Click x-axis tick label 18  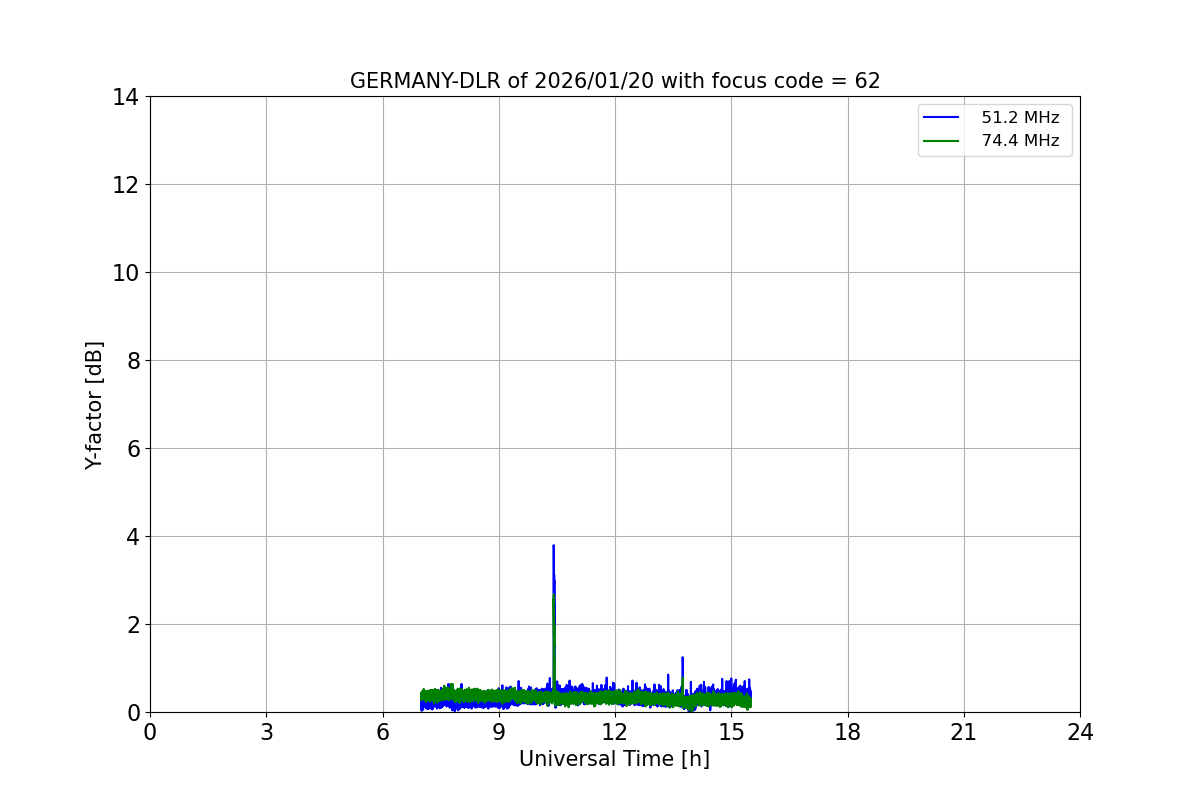pos(848,732)
